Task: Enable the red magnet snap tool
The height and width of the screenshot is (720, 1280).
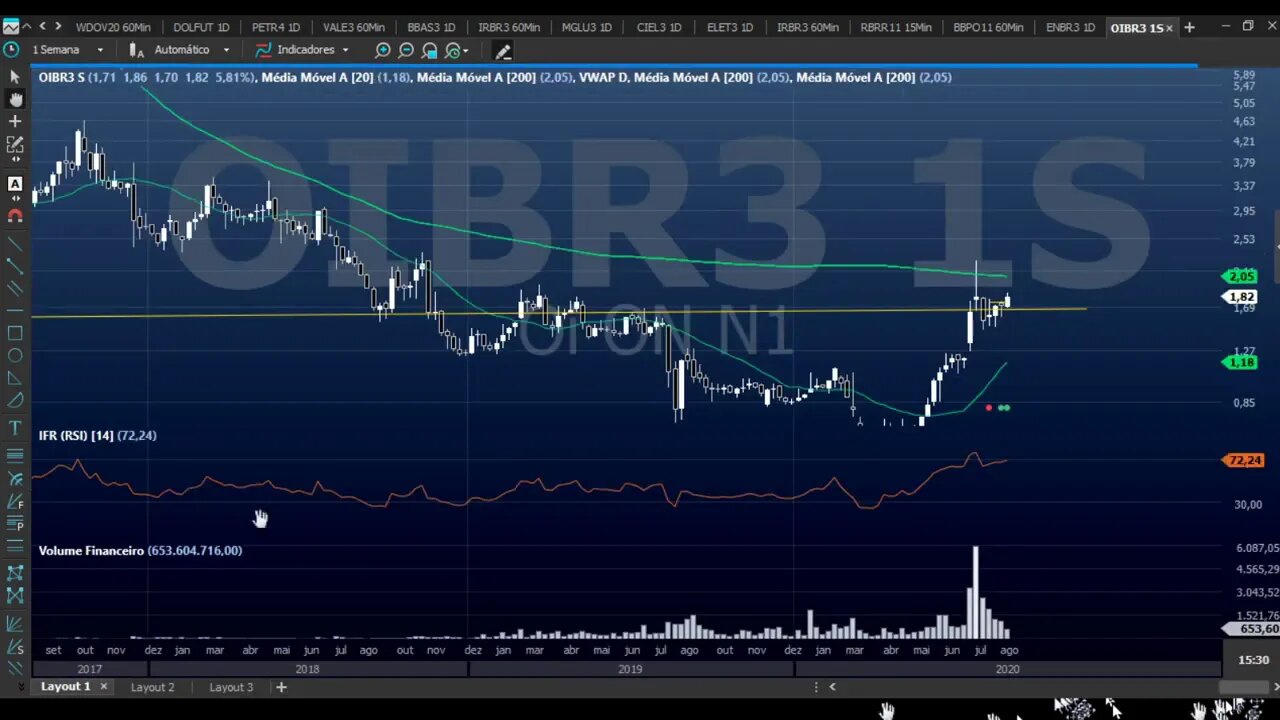Action: tap(15, 215)
